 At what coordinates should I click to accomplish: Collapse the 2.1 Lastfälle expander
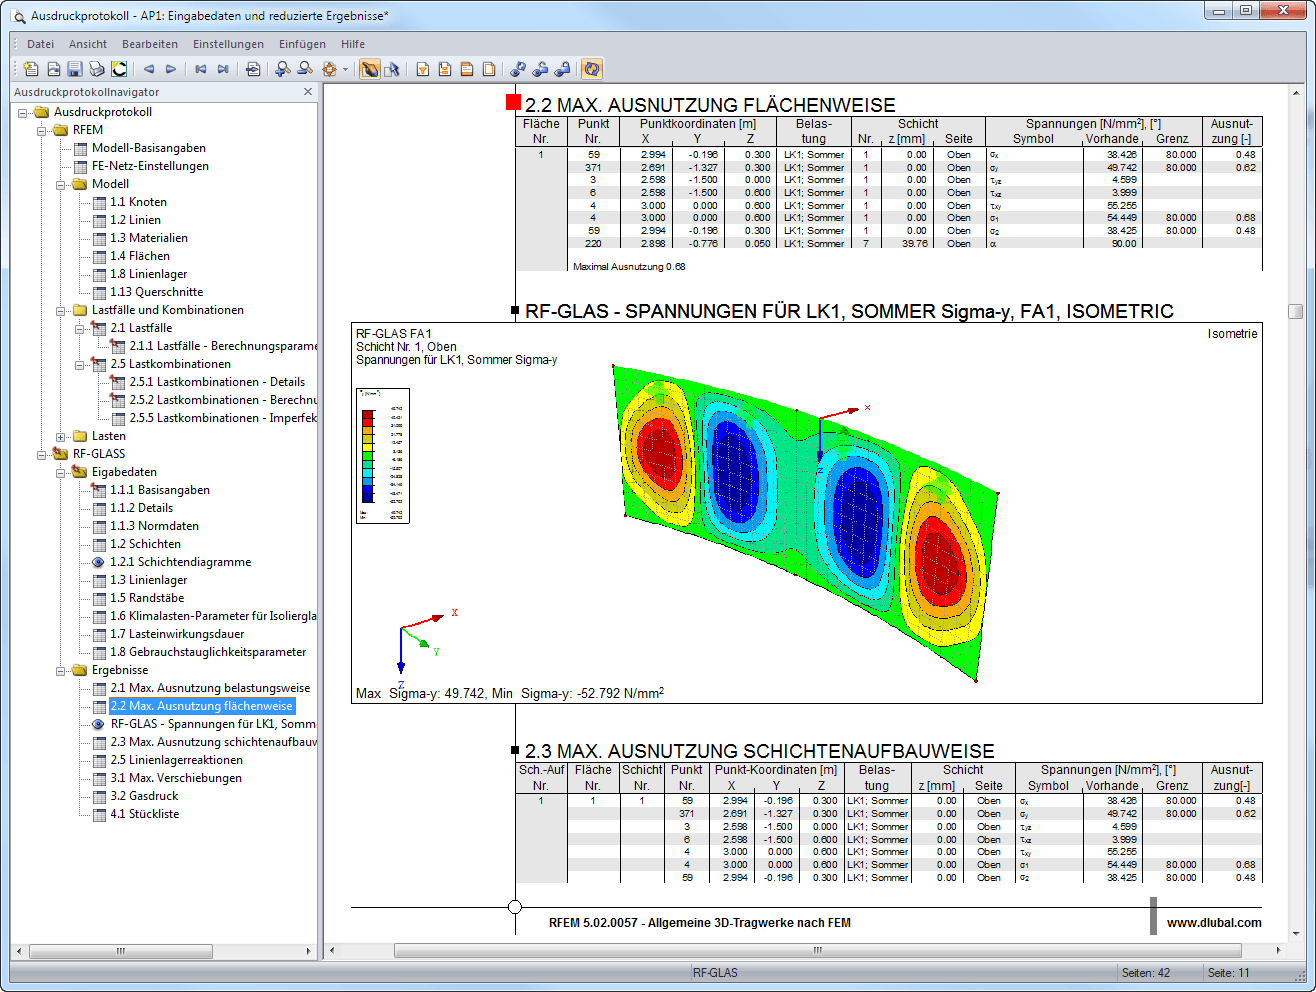coord(80,328)
